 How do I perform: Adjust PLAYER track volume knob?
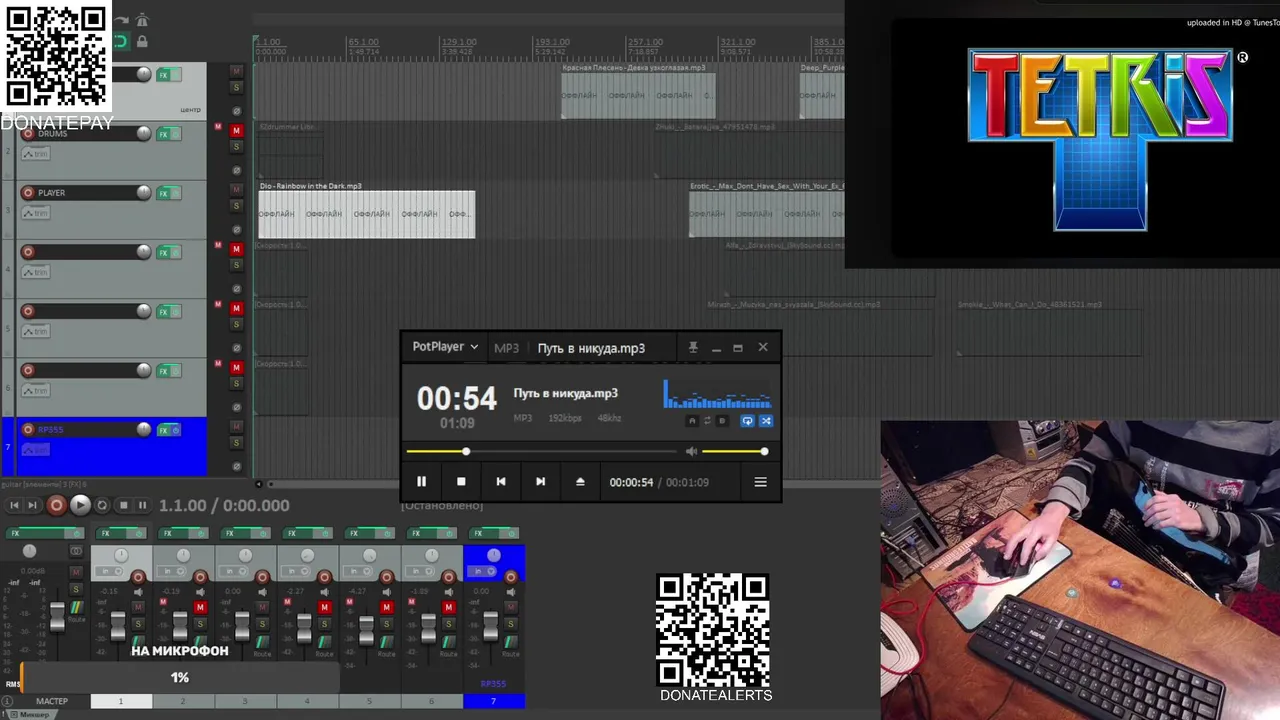point(144,193)
